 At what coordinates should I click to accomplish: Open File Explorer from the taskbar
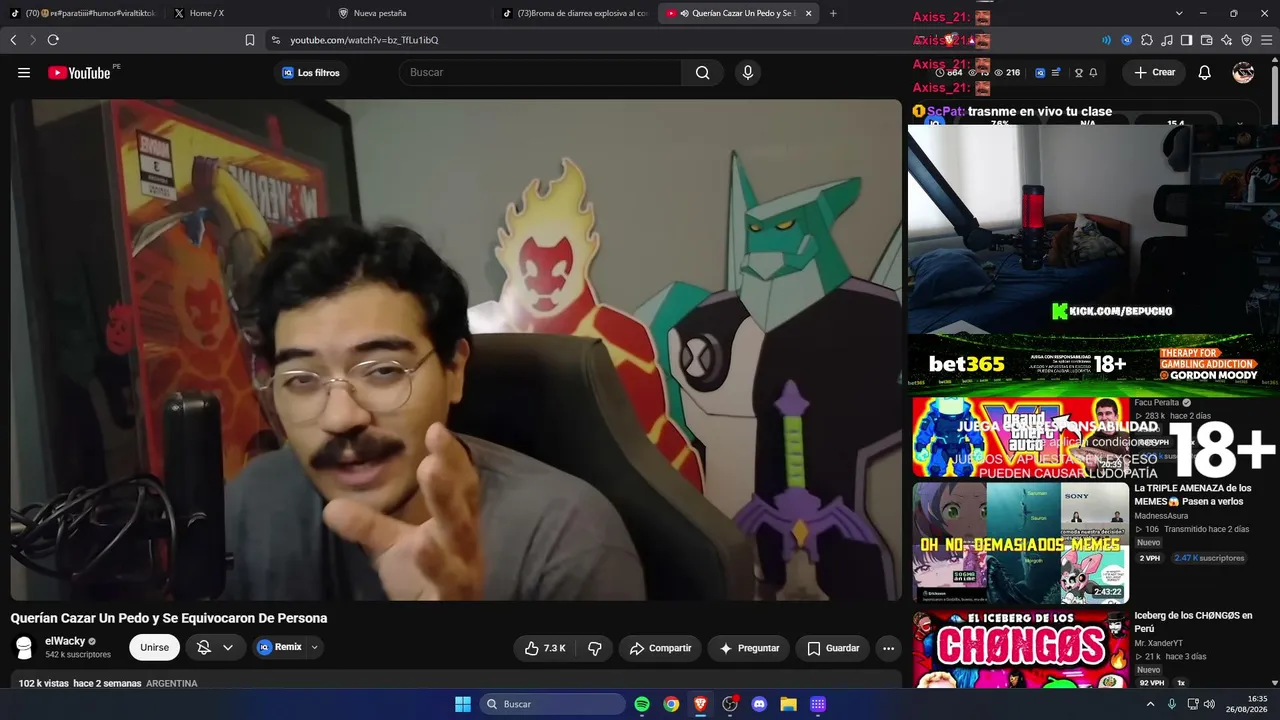[x=788, y=704]
